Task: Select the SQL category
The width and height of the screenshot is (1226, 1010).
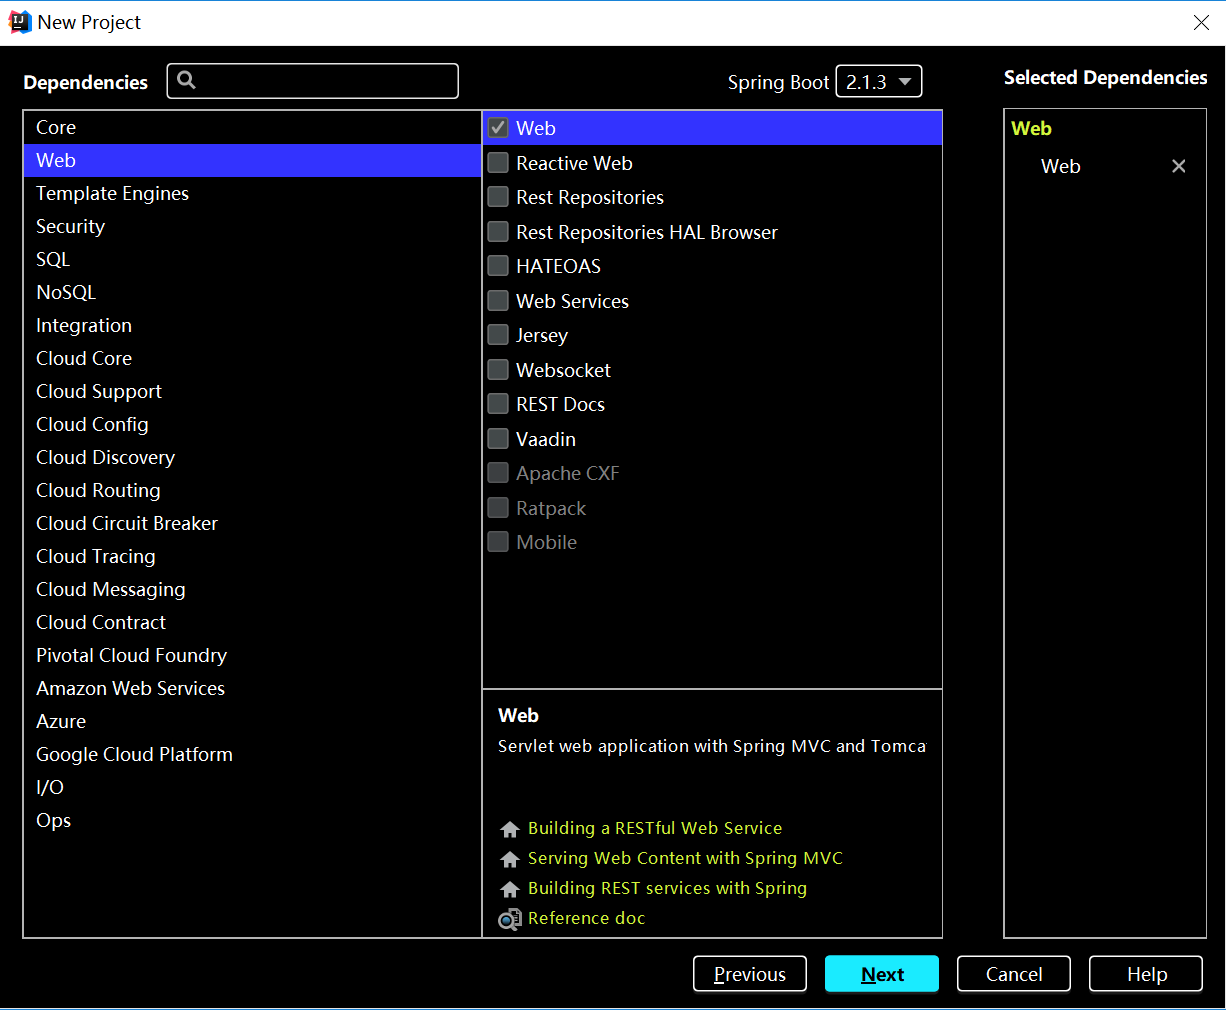Action: pyautogui.click(x=252, y=259)
